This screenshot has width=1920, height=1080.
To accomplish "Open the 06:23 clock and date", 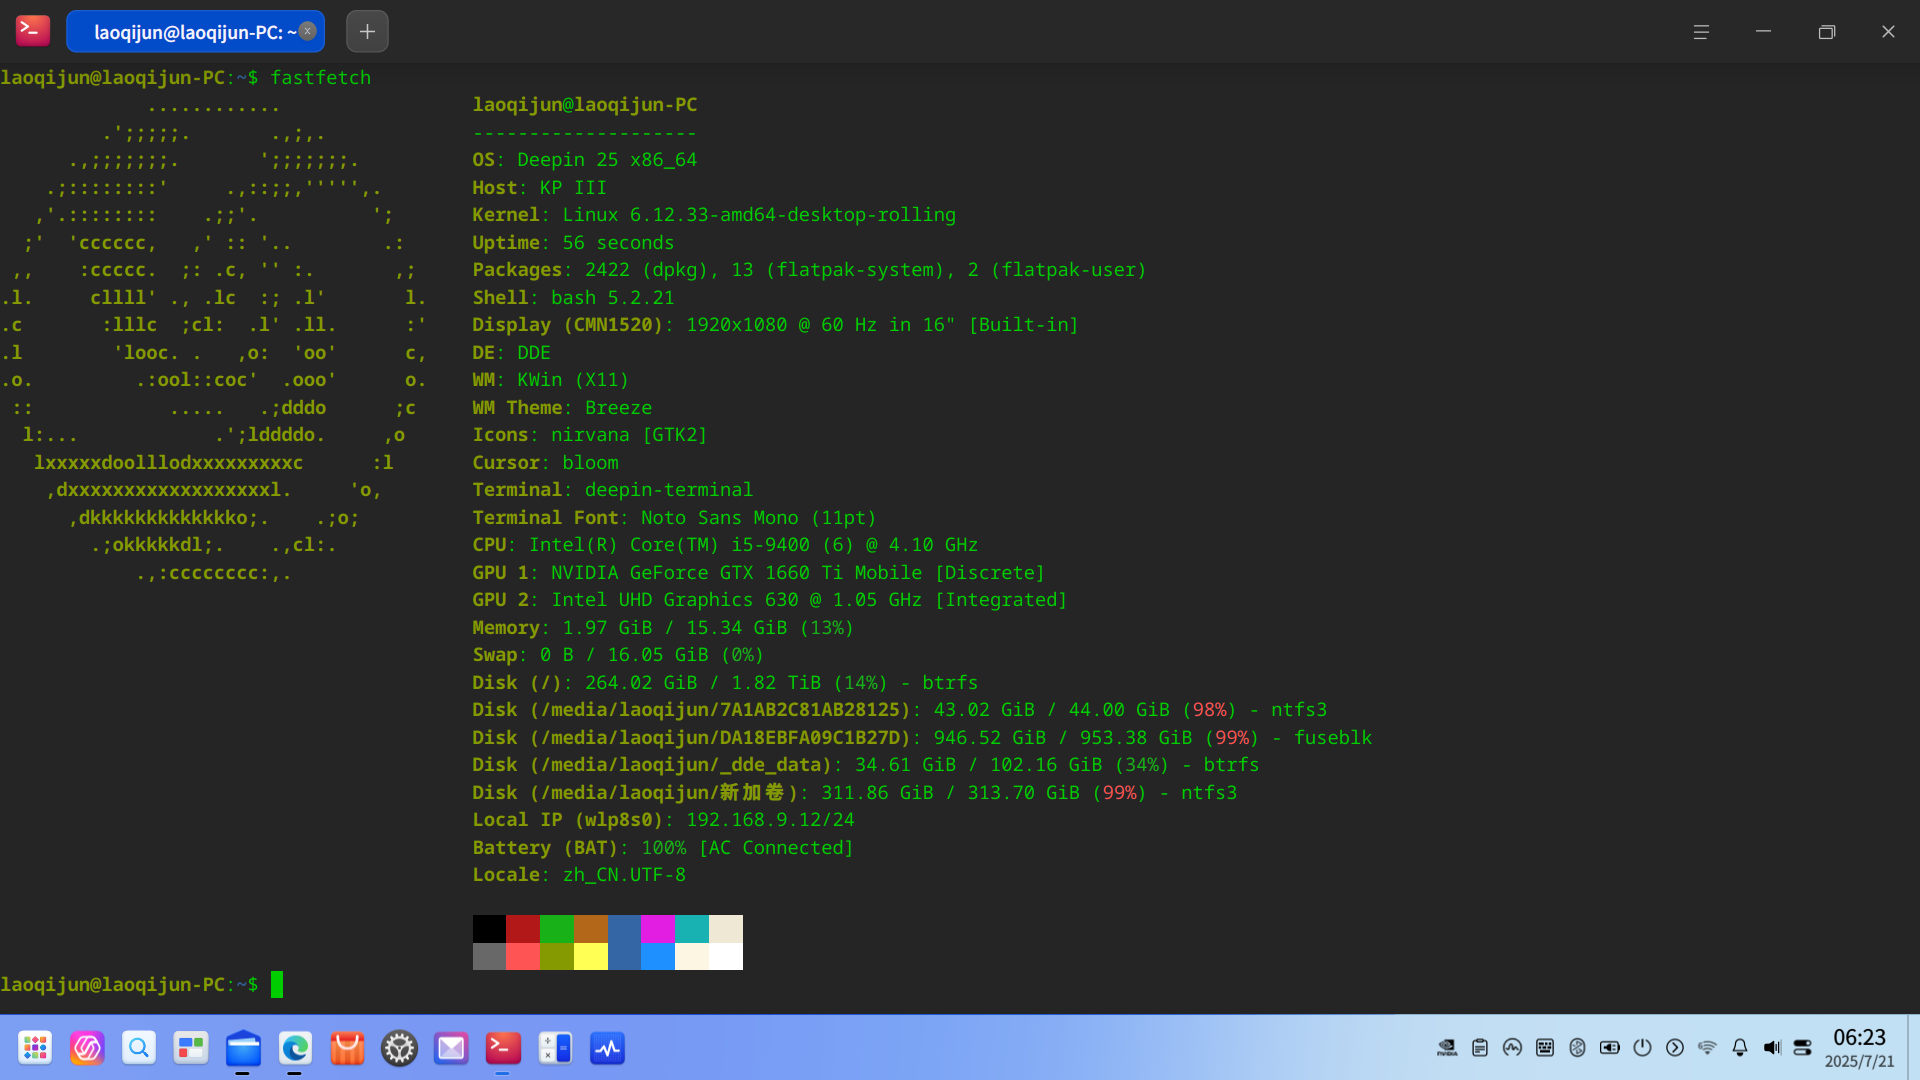I will pyautogui.click(x=1859, y=1048).
